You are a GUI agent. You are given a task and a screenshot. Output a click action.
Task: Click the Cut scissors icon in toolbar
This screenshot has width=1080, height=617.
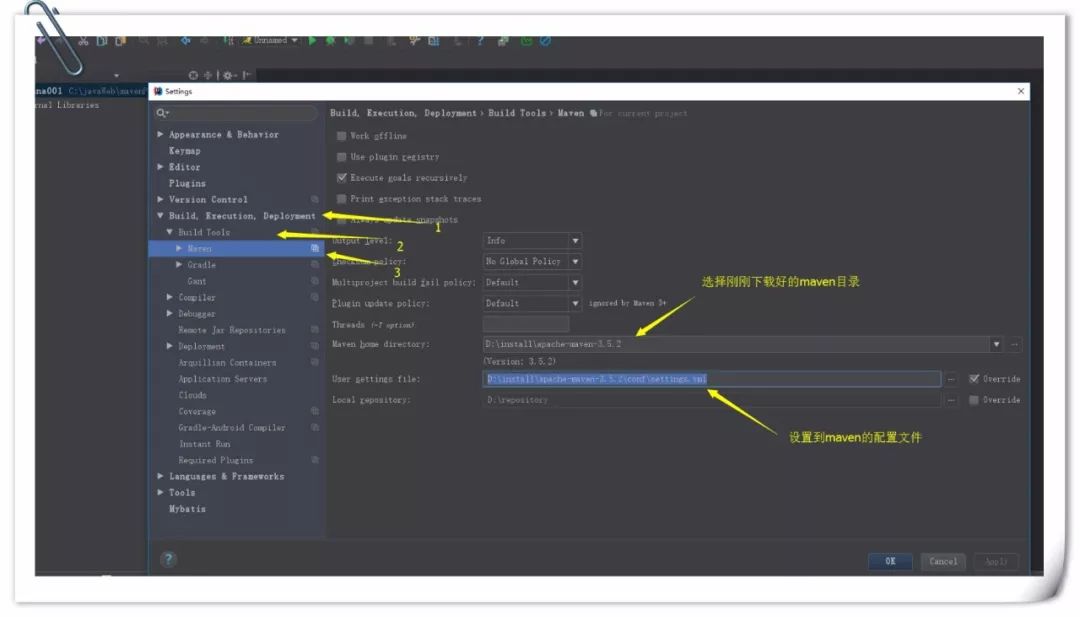(84, 41)
